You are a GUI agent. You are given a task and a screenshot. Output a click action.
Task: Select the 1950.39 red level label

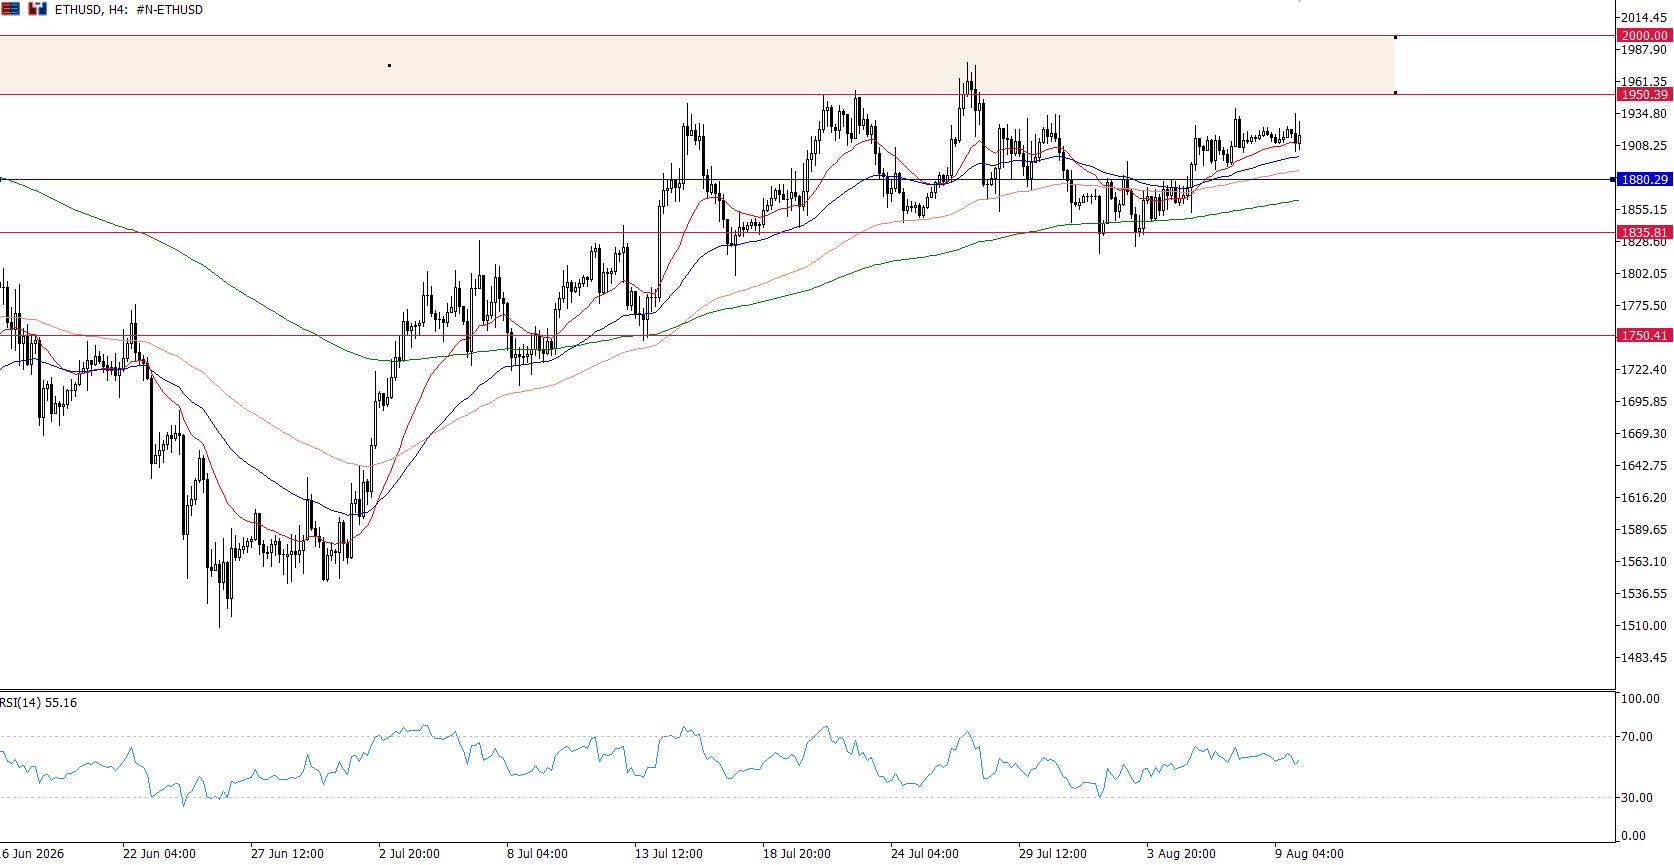pos(1644,94)
